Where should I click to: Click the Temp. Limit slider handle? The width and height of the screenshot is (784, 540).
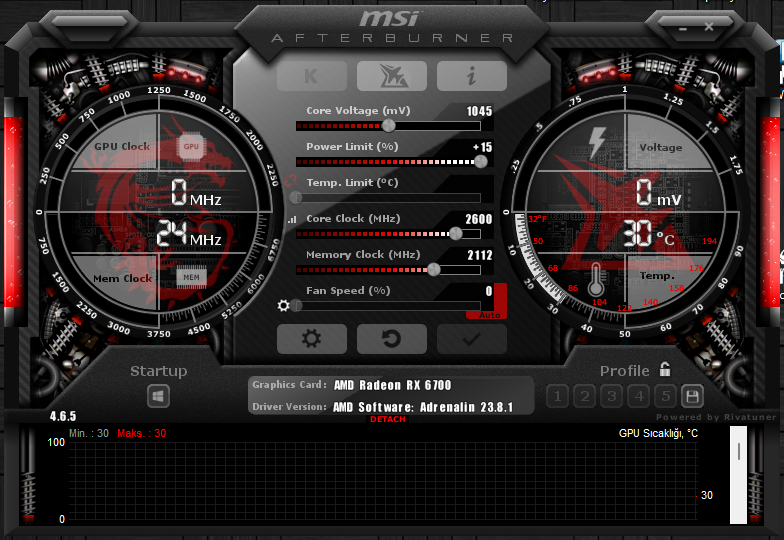(x=296, y=198)
